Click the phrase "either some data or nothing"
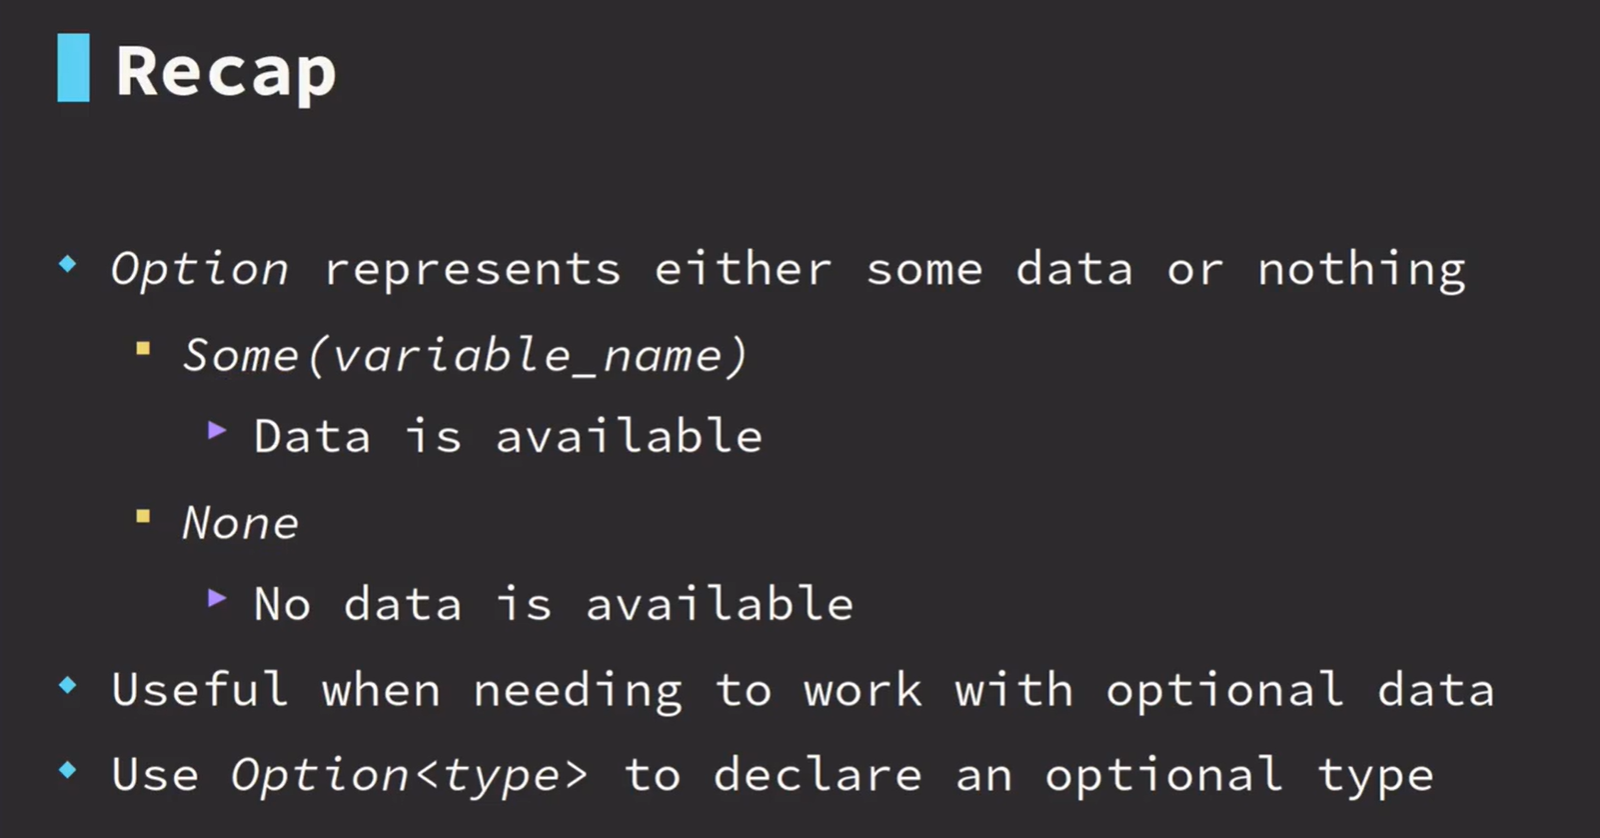Viewport: 1600px width, 838px height. [x=1060, y=270]
